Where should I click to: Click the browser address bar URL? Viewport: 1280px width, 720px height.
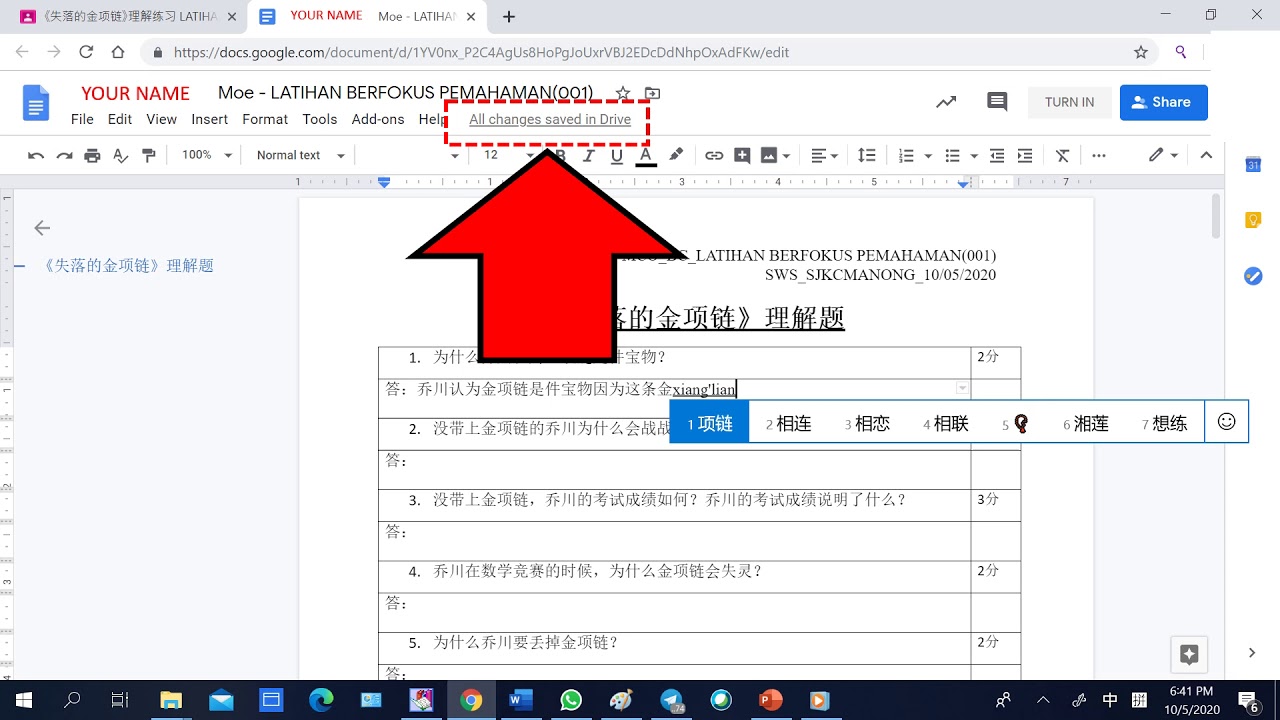(x=482, y=53)
